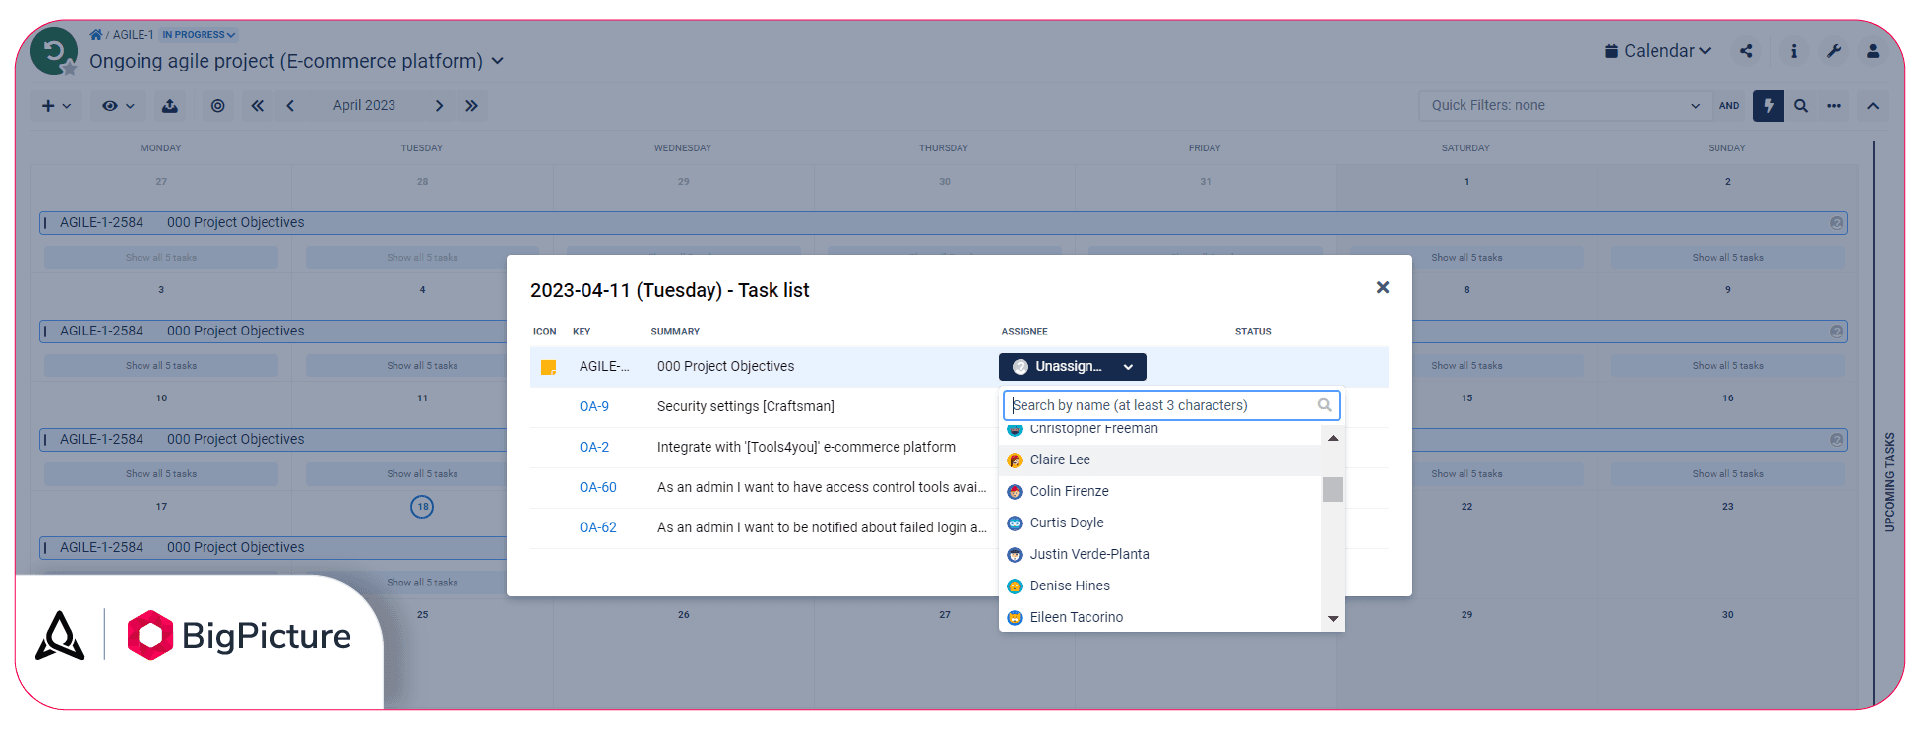Select Curtis Doyle as assignee

[1161, 523]
